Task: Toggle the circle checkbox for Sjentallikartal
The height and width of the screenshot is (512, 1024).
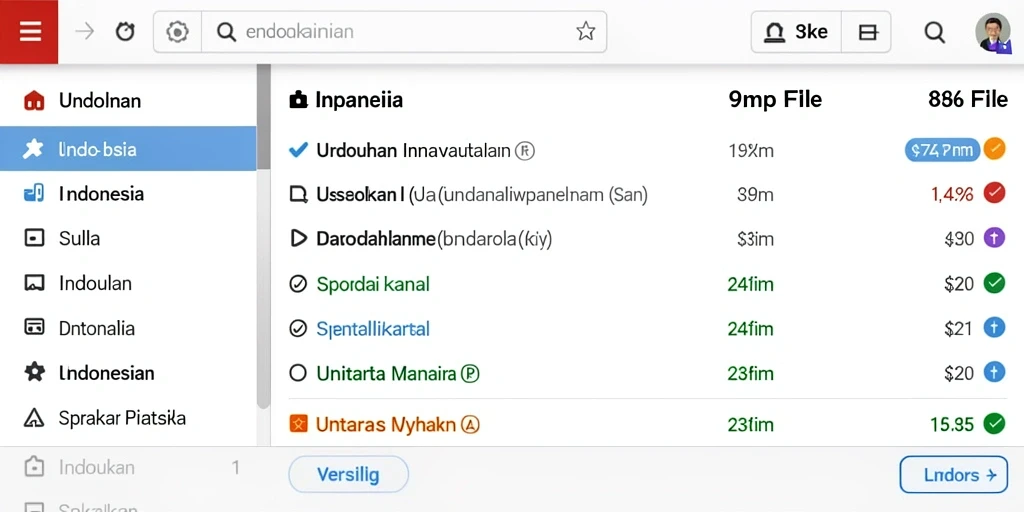Action: [298, 328]
